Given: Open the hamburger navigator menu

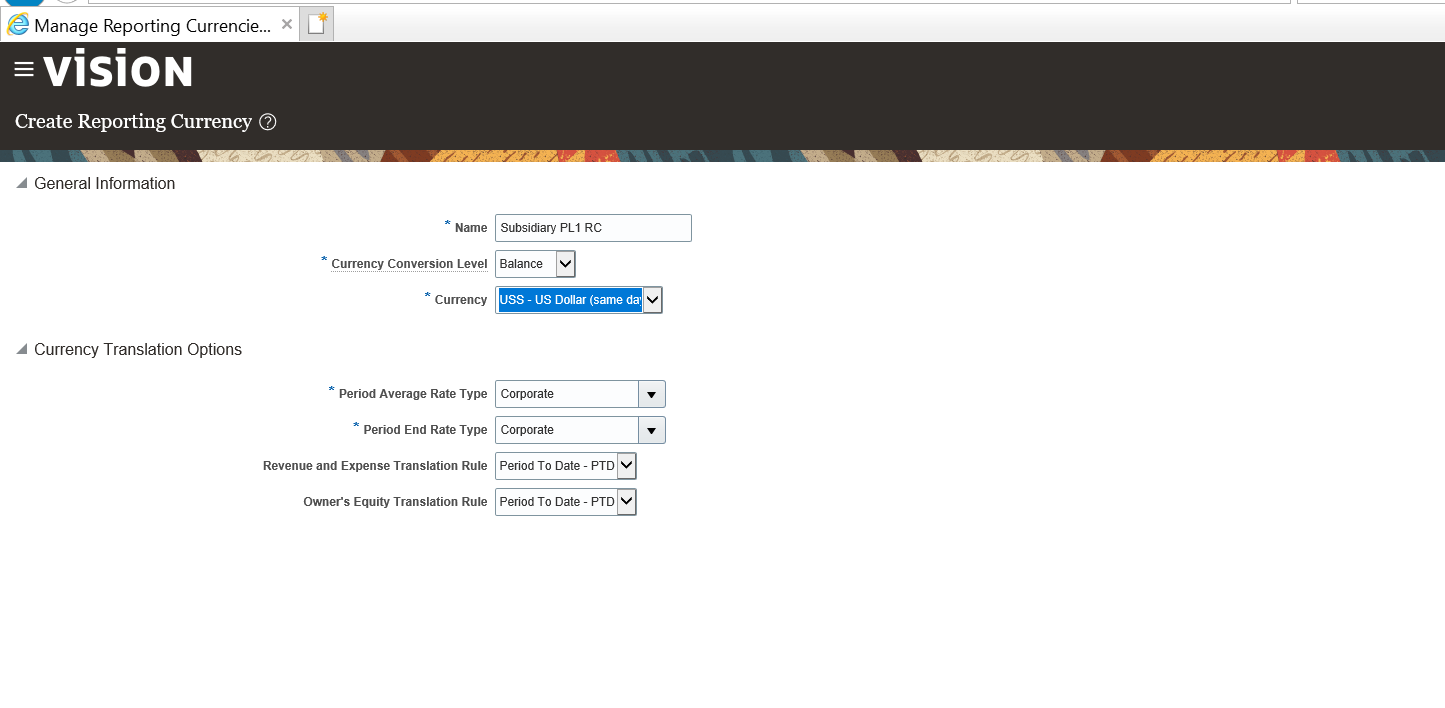Looking at the screenshot, I should click(x=24, y=70).
